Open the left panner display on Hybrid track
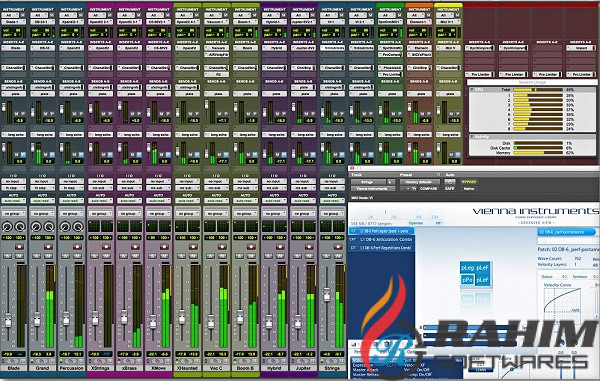This screenshot has width=600, height=381. 268,226
